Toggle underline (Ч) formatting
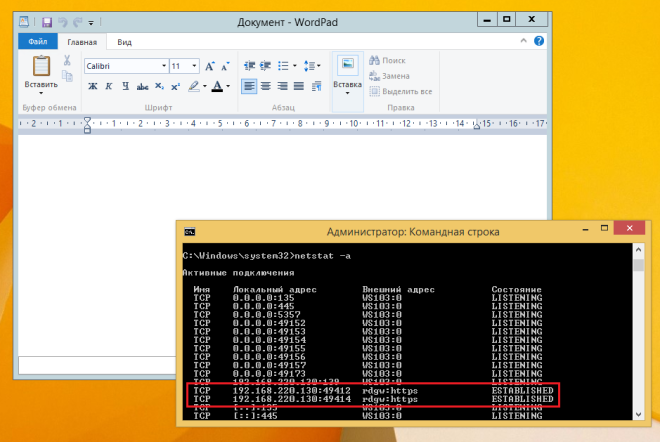The width and height of the screenshot is (660, 442). coord(124,87)
